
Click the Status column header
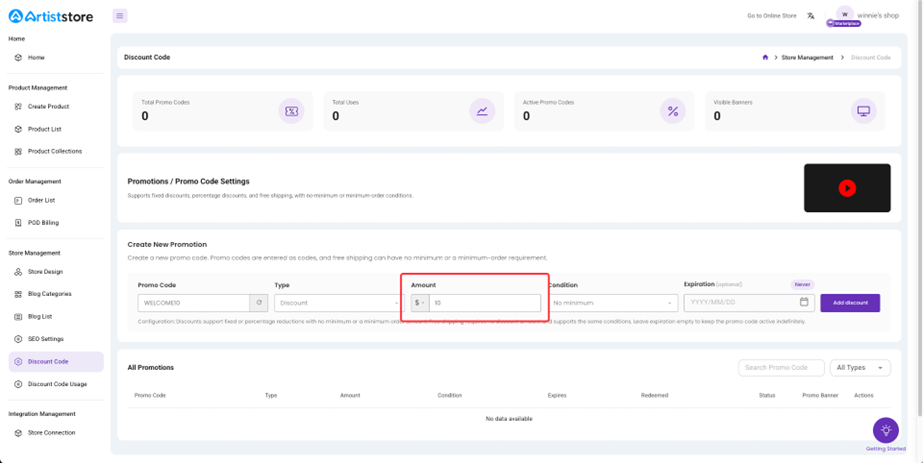[x=767, y=395]
